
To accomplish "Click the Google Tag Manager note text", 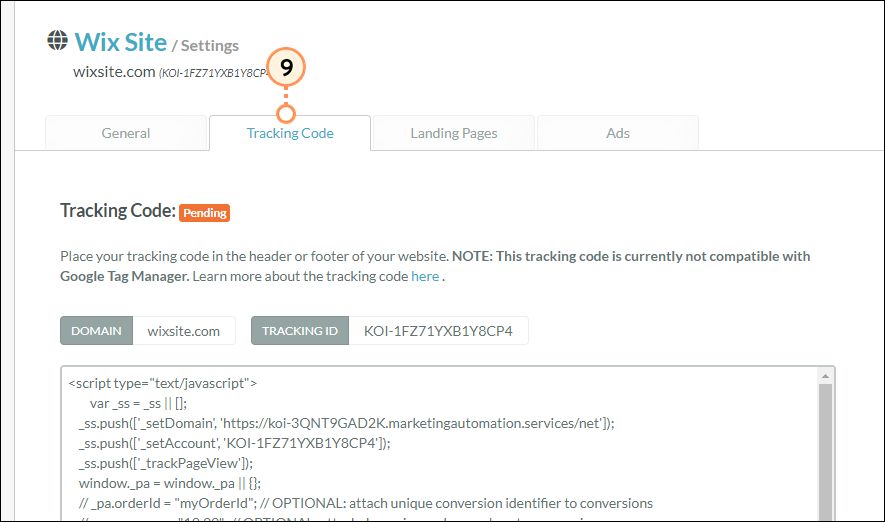I will click(x=435, y=266).
